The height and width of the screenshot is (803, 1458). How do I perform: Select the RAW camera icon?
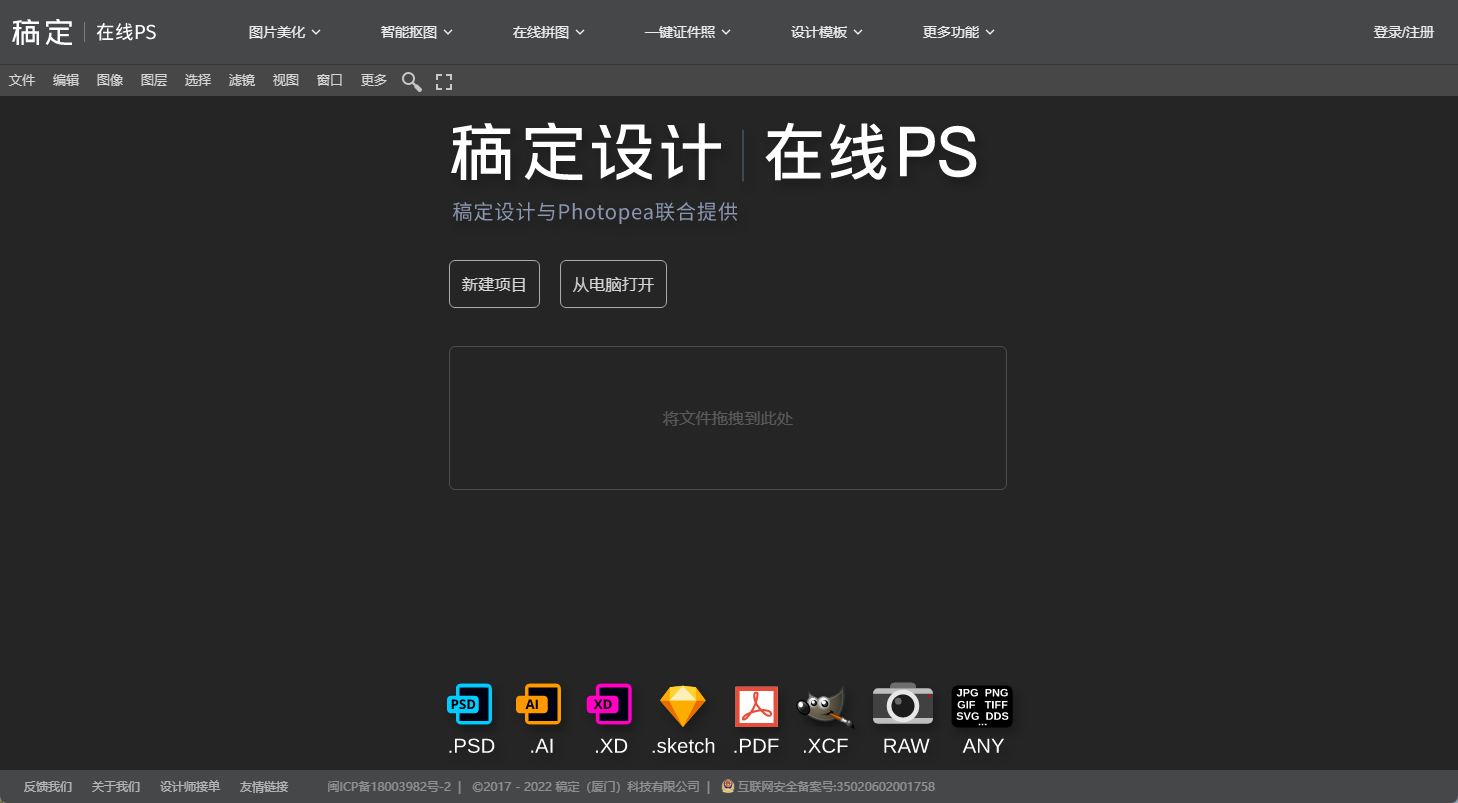coord(903,705)
